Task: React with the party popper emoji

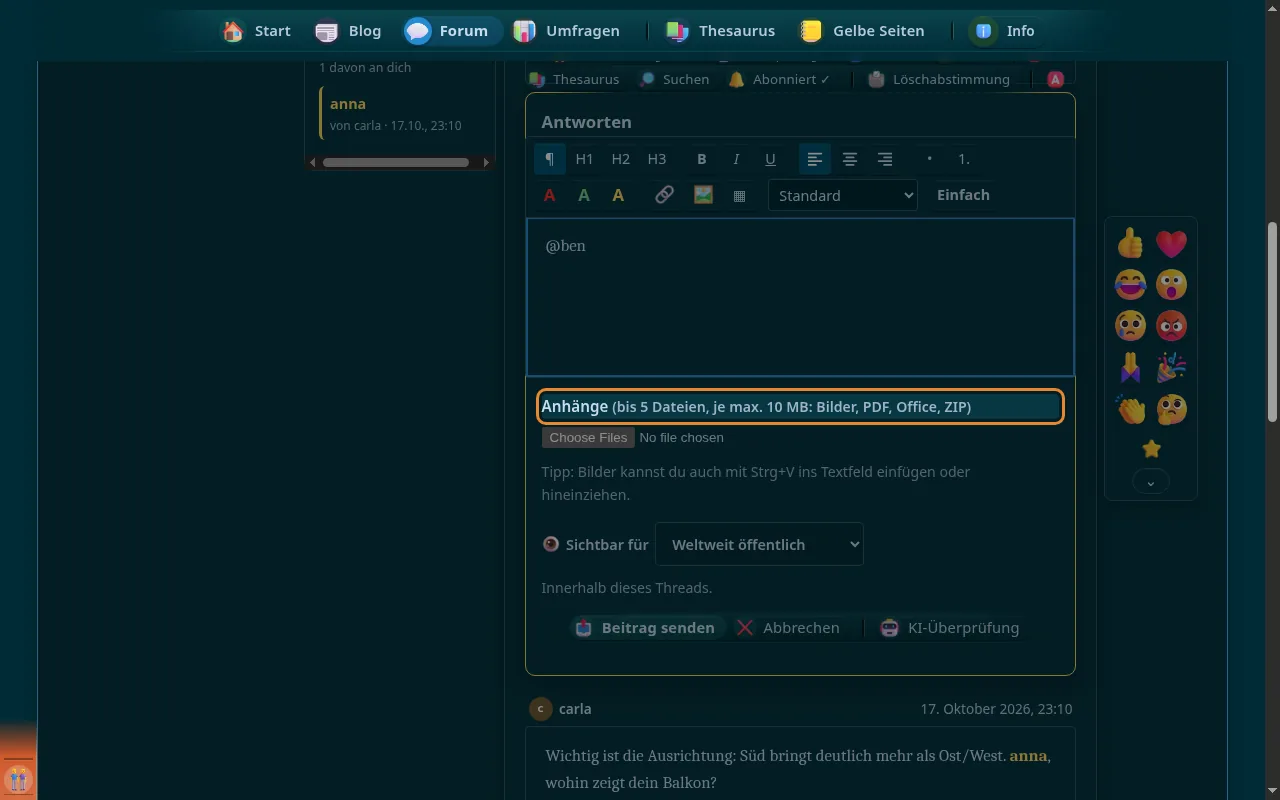Action: (1171, 367)
